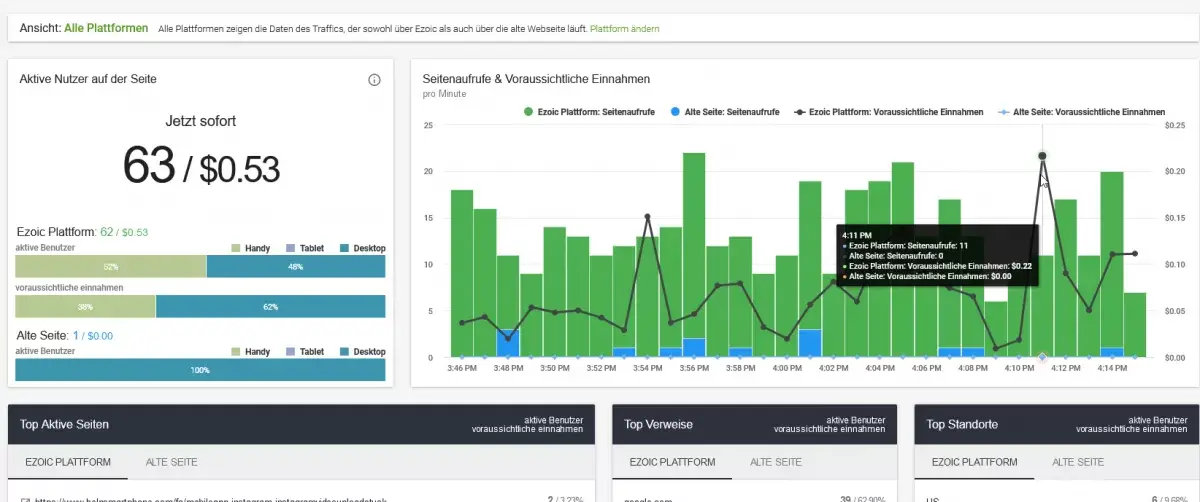Click the Handy 52% active users bar segment

tap(110, 267)
